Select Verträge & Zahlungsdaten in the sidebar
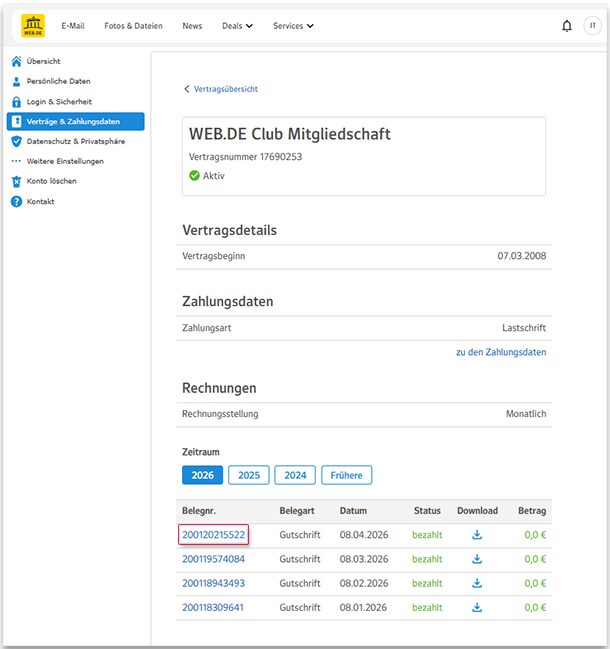 (76, 121)
